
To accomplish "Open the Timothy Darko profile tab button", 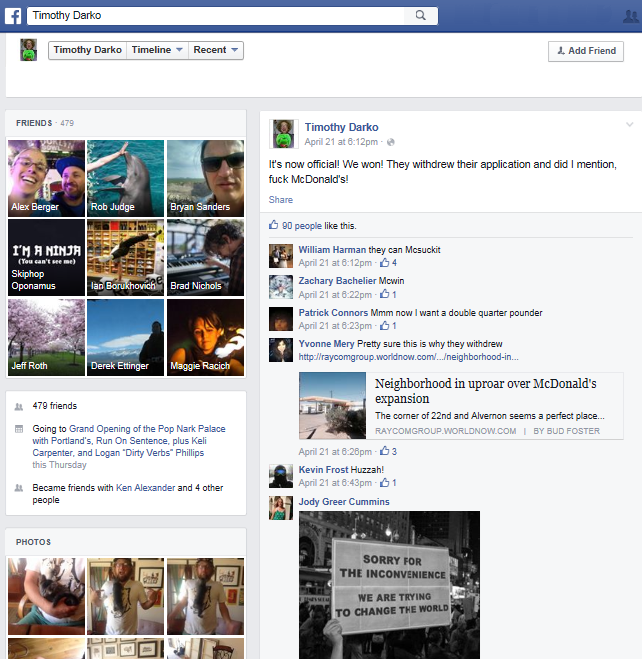I will pos(87,50).
